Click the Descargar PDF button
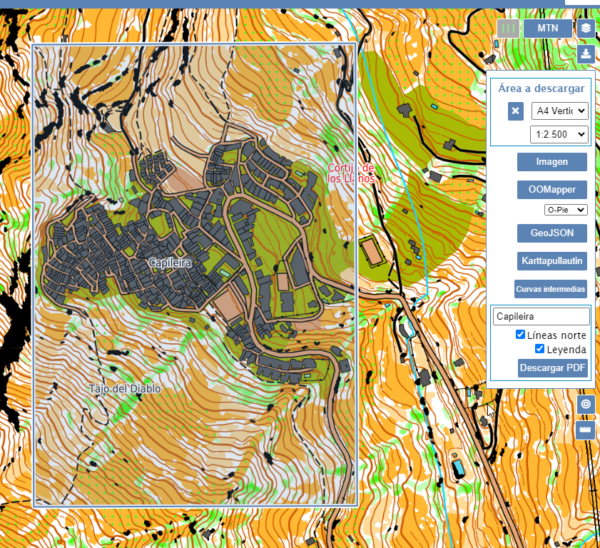 coord(553,368)
